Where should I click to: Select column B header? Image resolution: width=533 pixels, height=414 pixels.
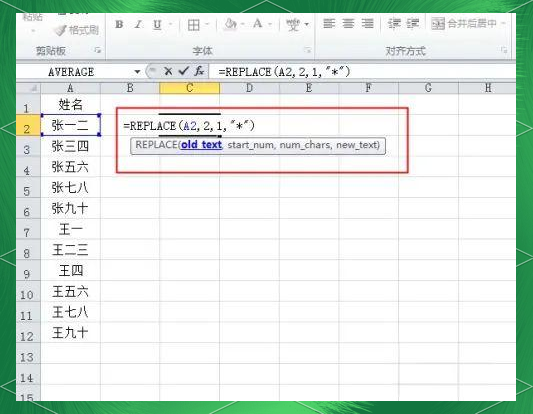(x=130, y=88)
